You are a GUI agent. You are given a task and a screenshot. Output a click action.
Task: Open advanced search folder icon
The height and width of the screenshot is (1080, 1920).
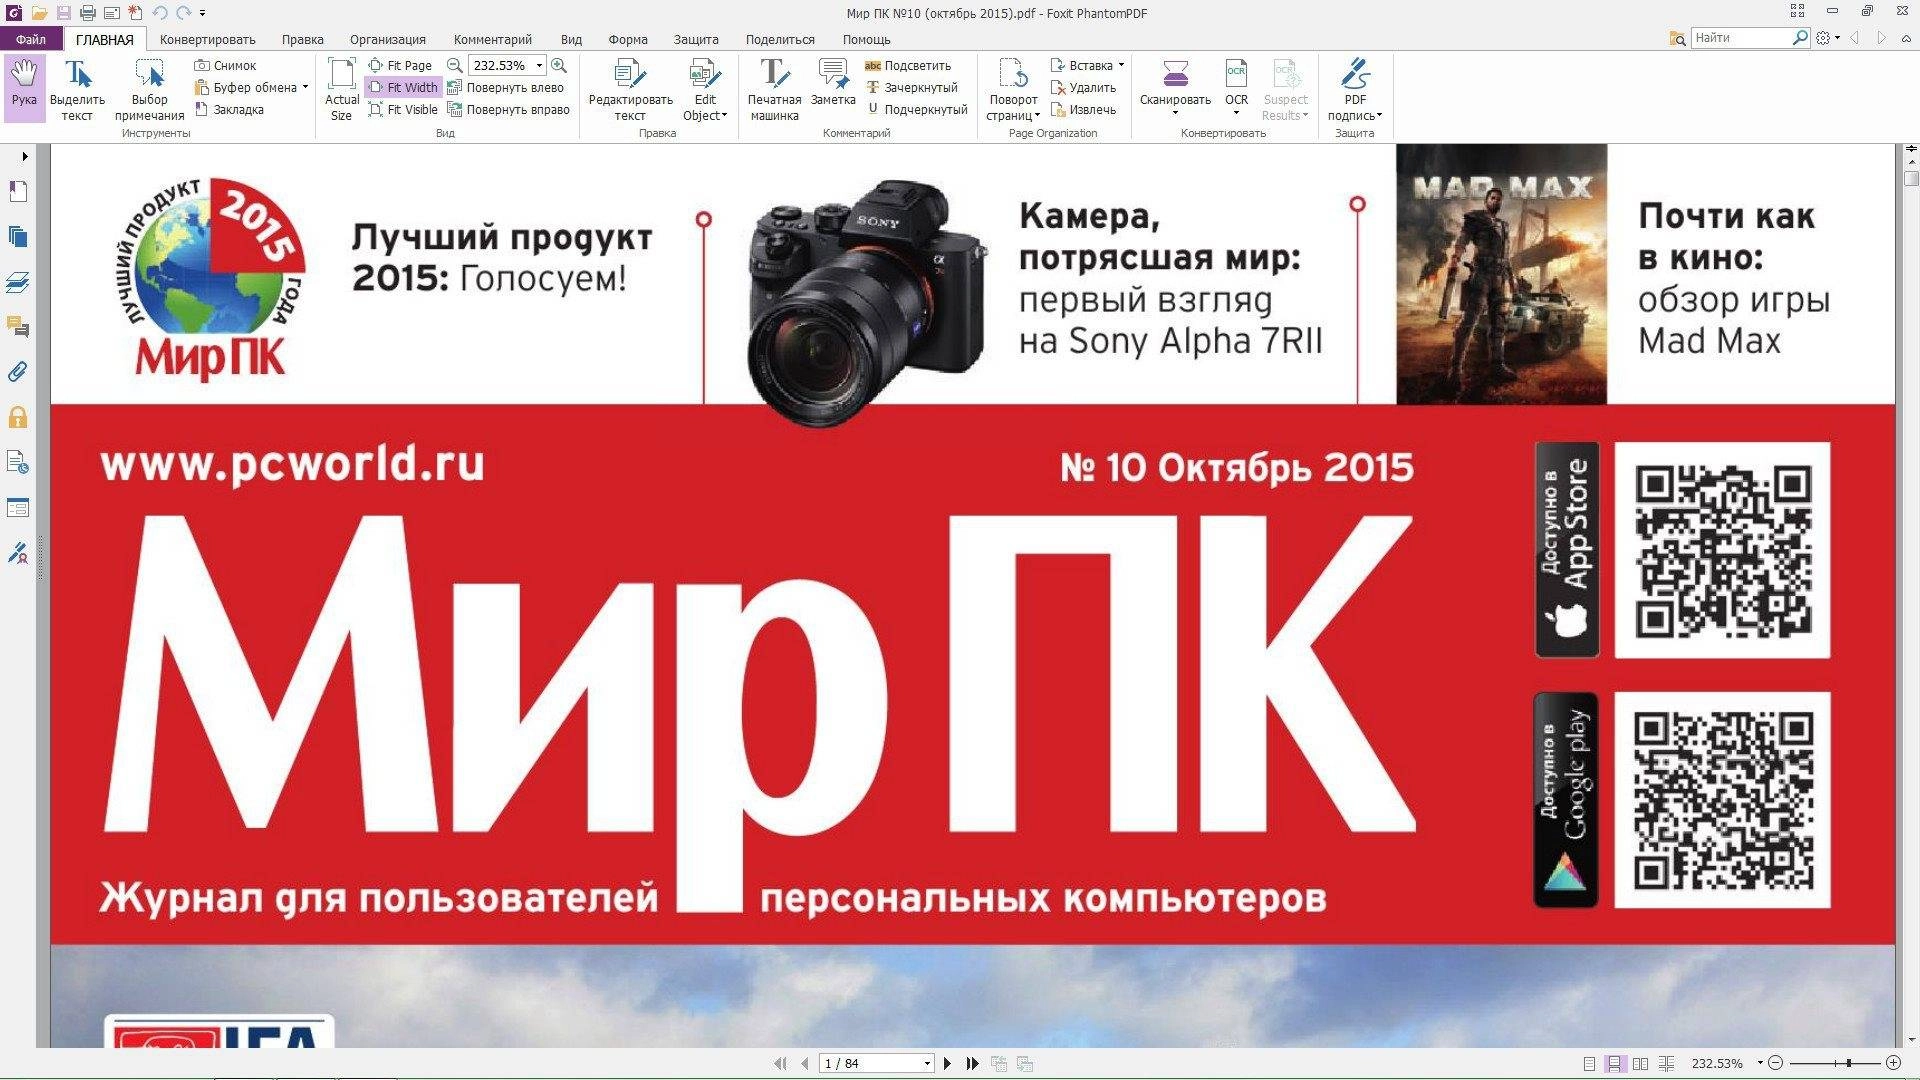coord(1678,38)
